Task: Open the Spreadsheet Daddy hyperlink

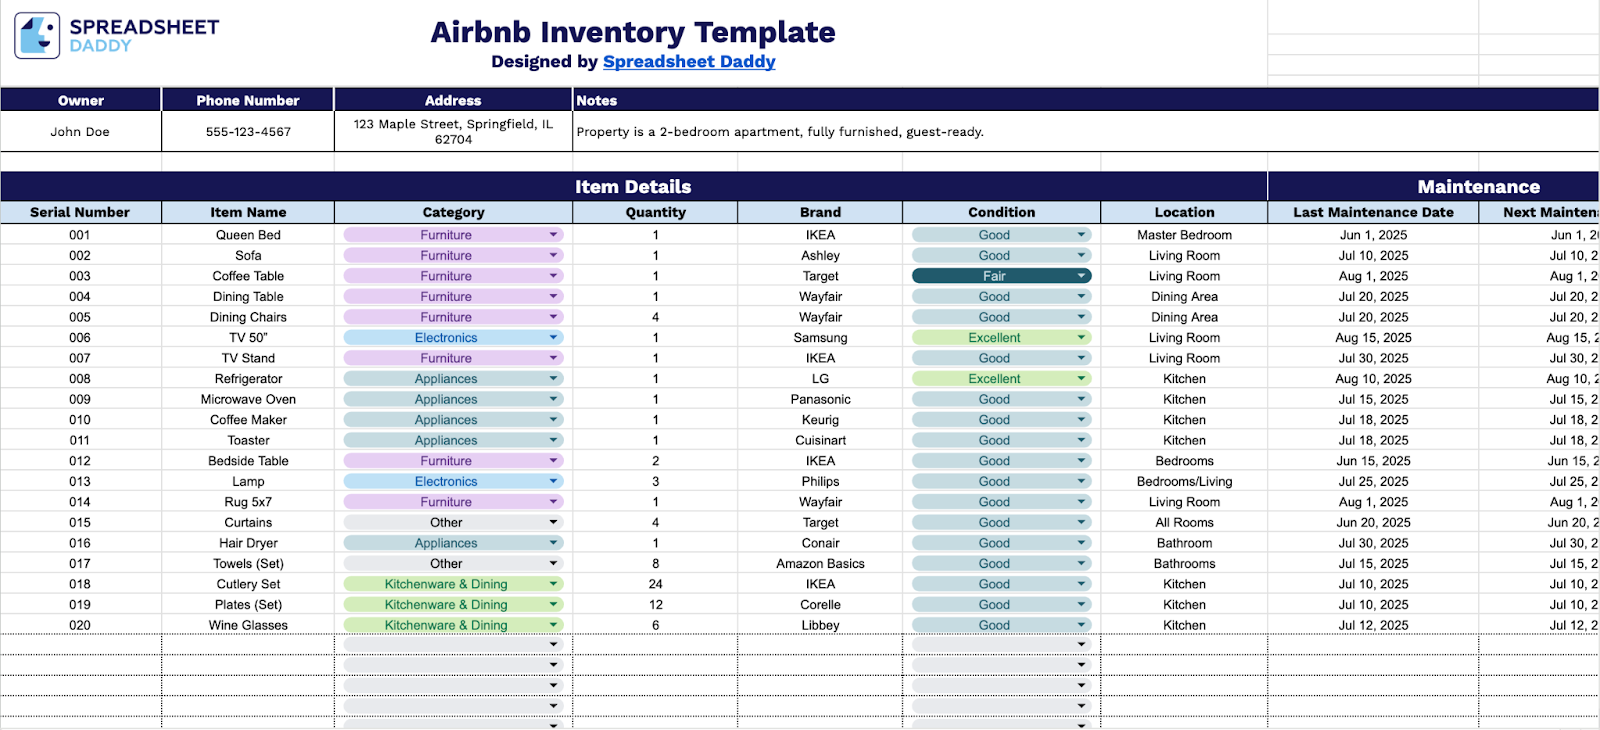Action: click(688, 62)
